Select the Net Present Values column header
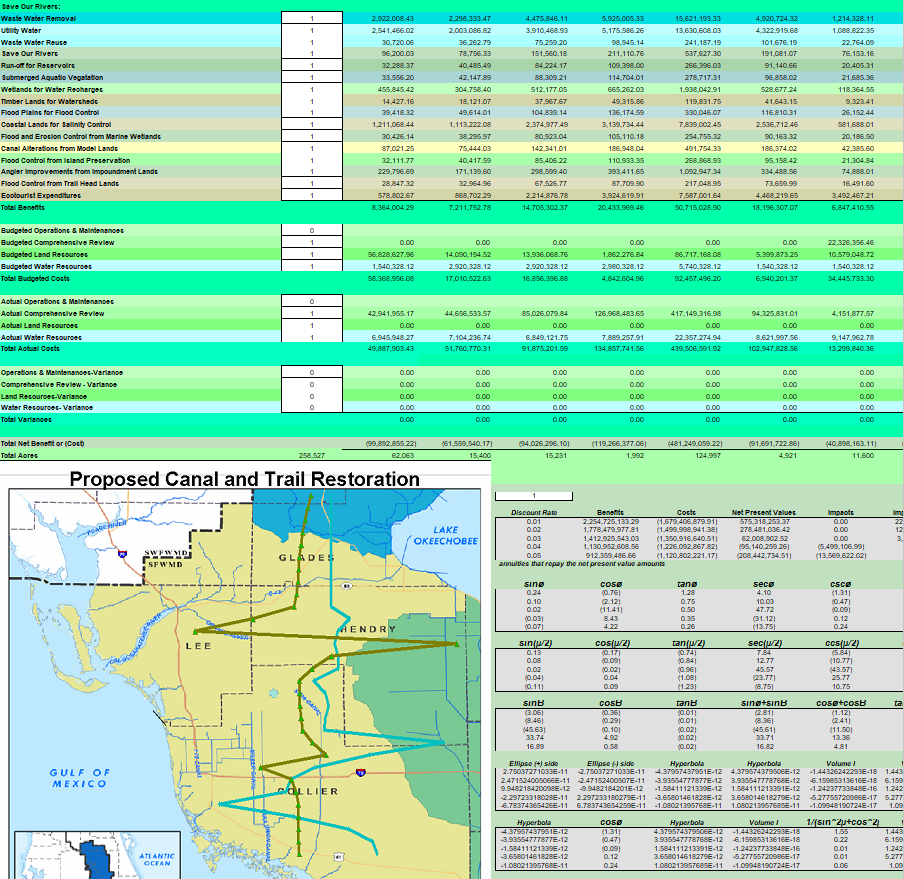904x879 pixels. [x=762, y=512]
